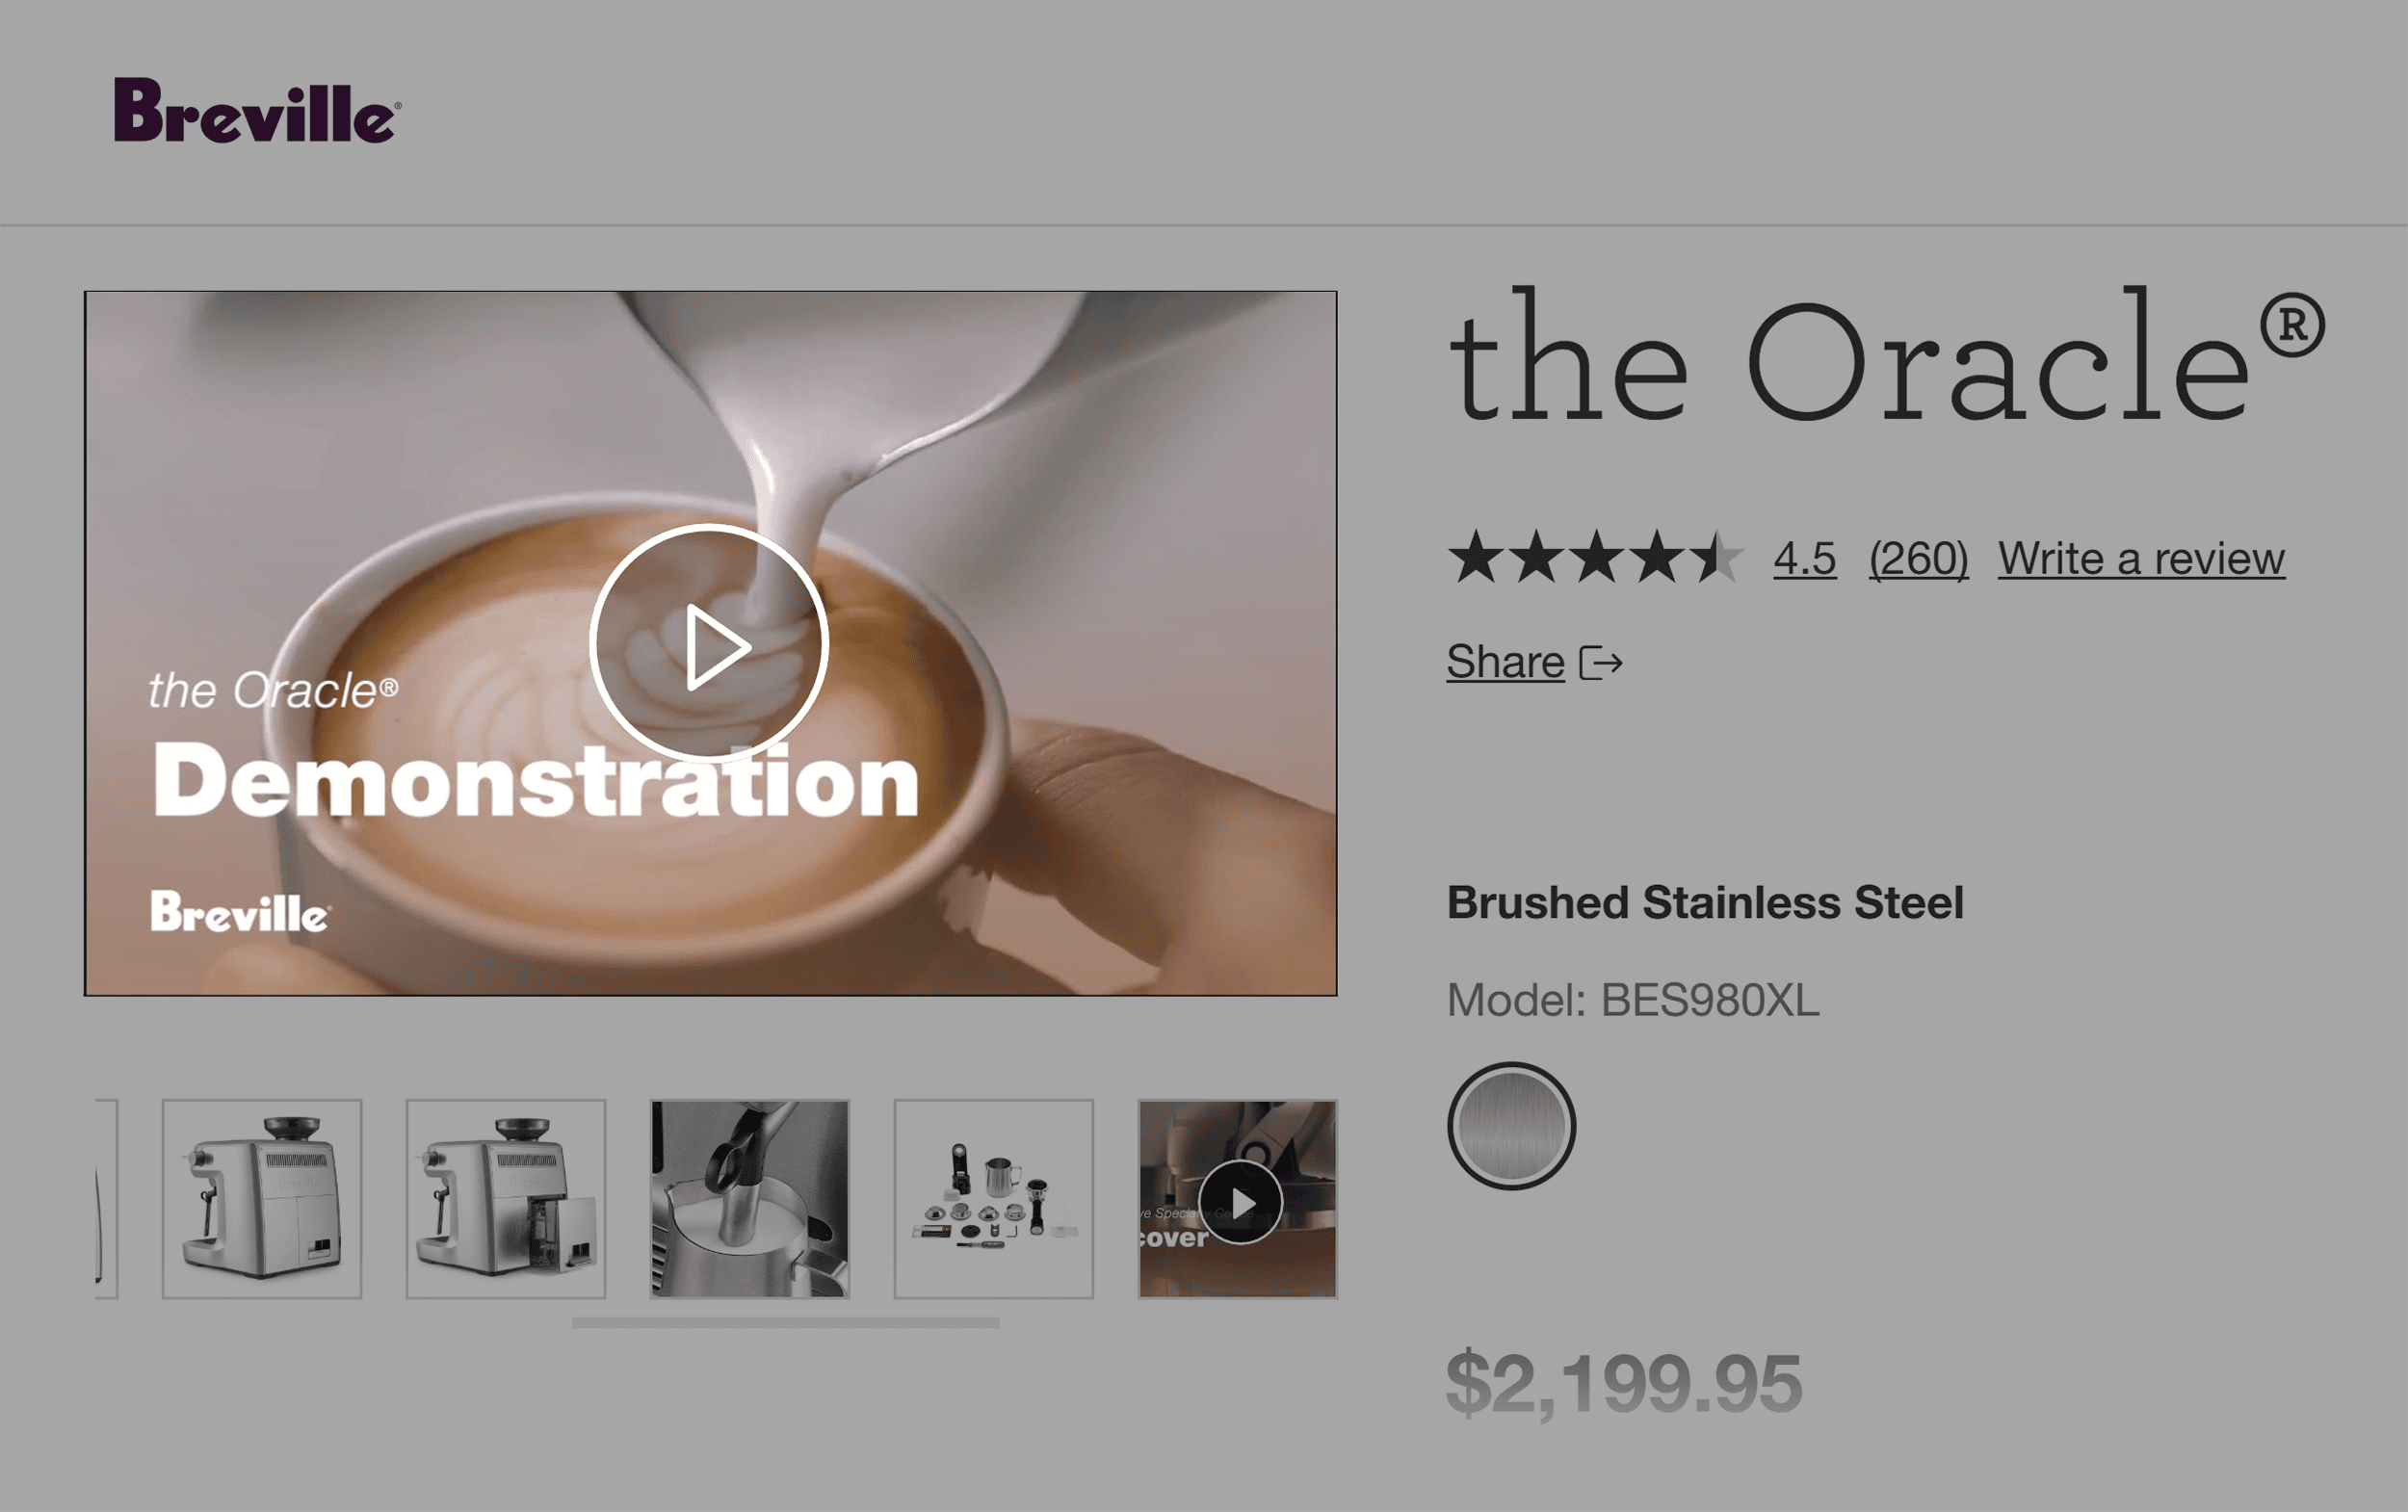Select the milk steaming thumbnail
Viewport: 2408px width, 1512px height.
coord(750,1204)
